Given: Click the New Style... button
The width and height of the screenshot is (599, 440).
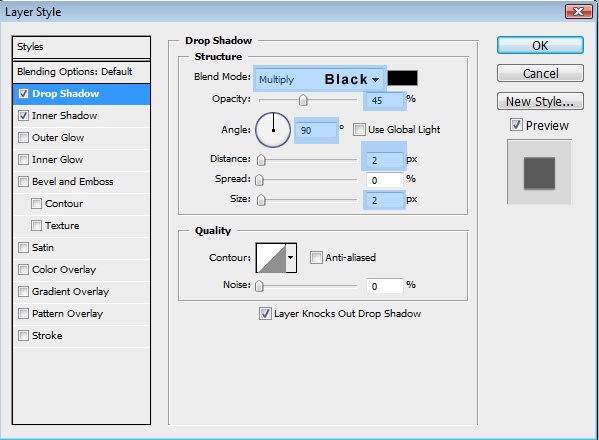Looking at the screenshot, I should (540, 101).
